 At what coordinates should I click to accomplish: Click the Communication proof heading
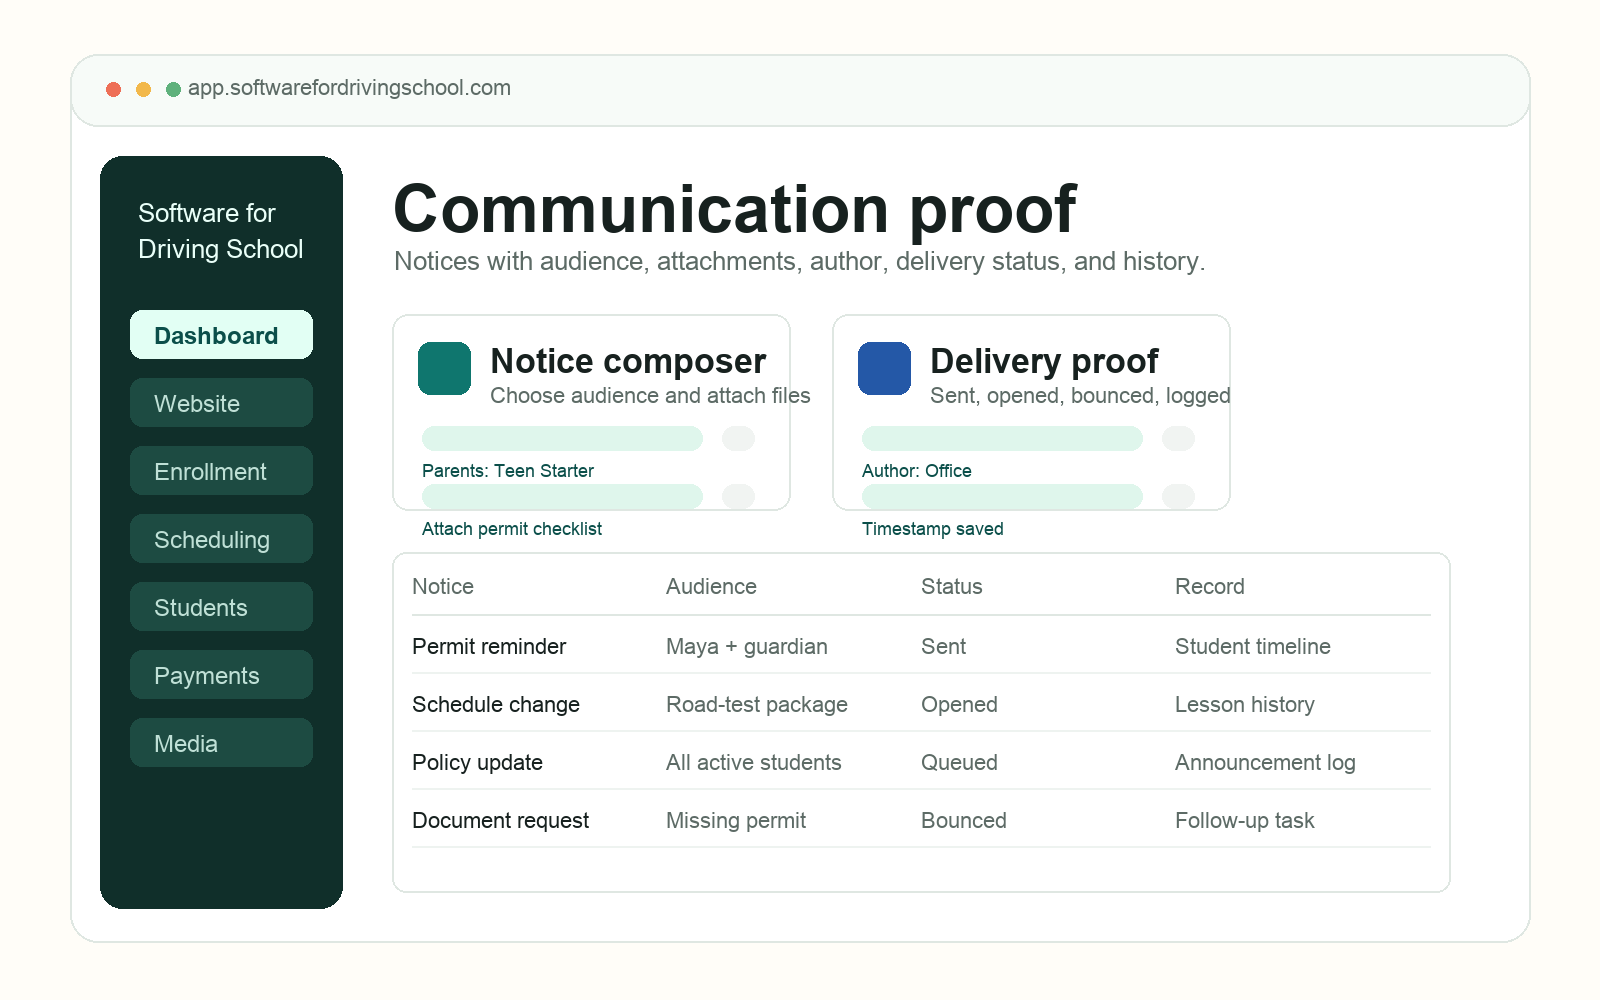pos(735,209)
